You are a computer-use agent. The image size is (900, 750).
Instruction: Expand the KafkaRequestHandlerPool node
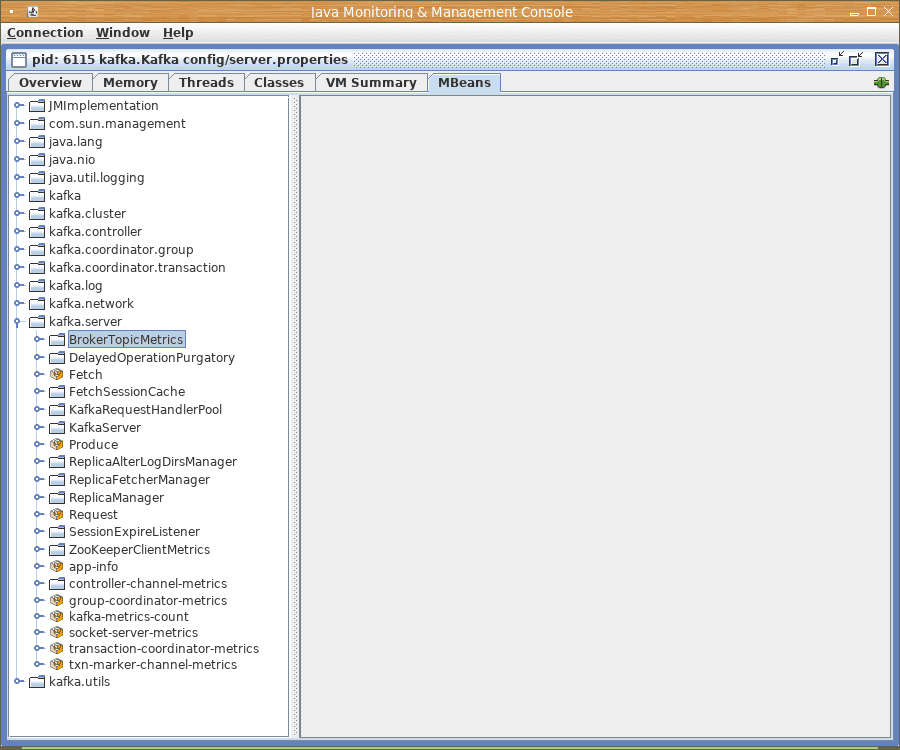click(x=38, y=409)
